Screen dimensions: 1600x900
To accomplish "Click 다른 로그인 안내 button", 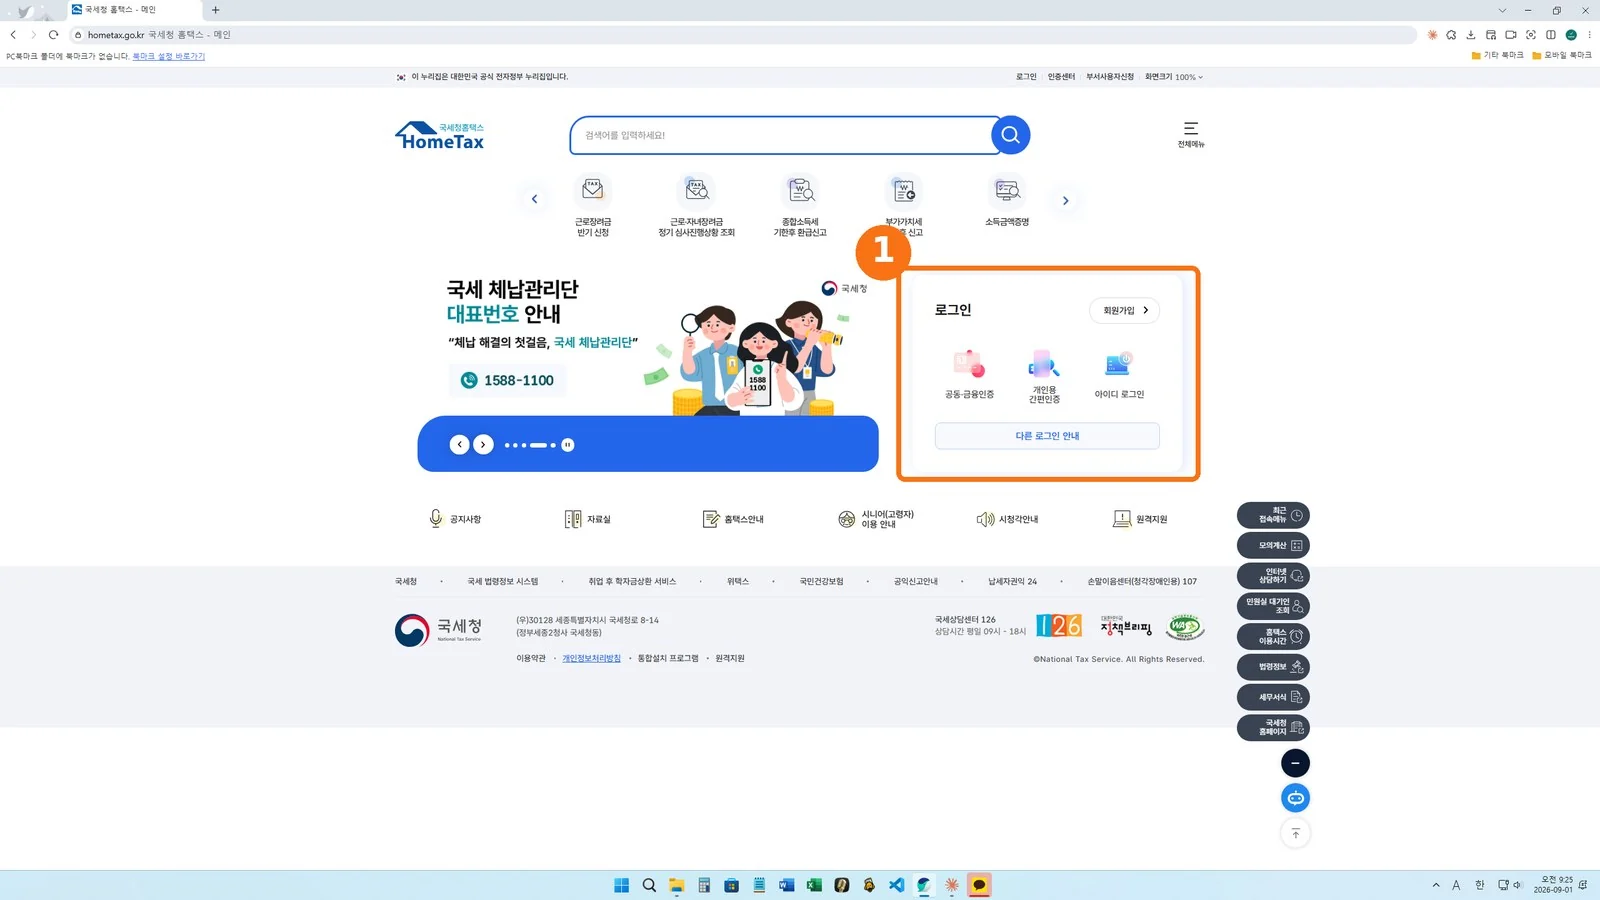I will pyautogui.click(x=1047, y=436).
